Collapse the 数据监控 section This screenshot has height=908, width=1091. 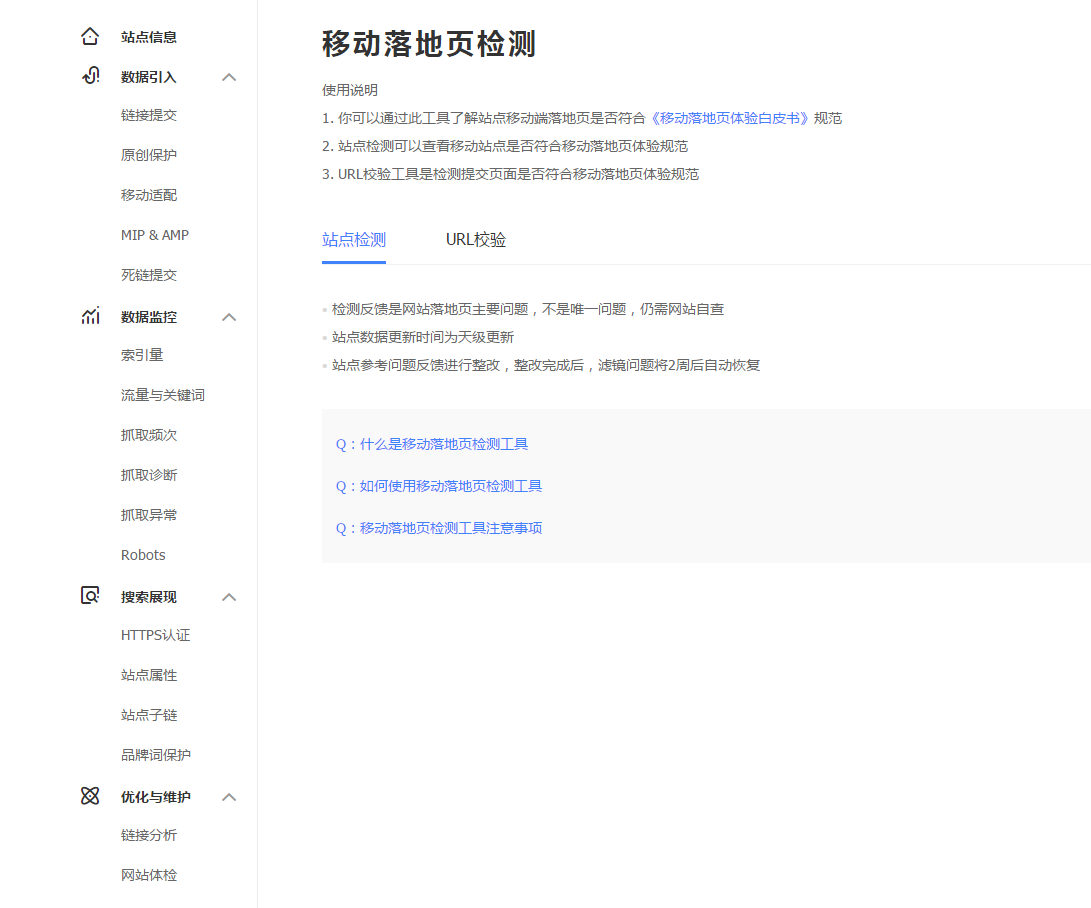(229, 316)
